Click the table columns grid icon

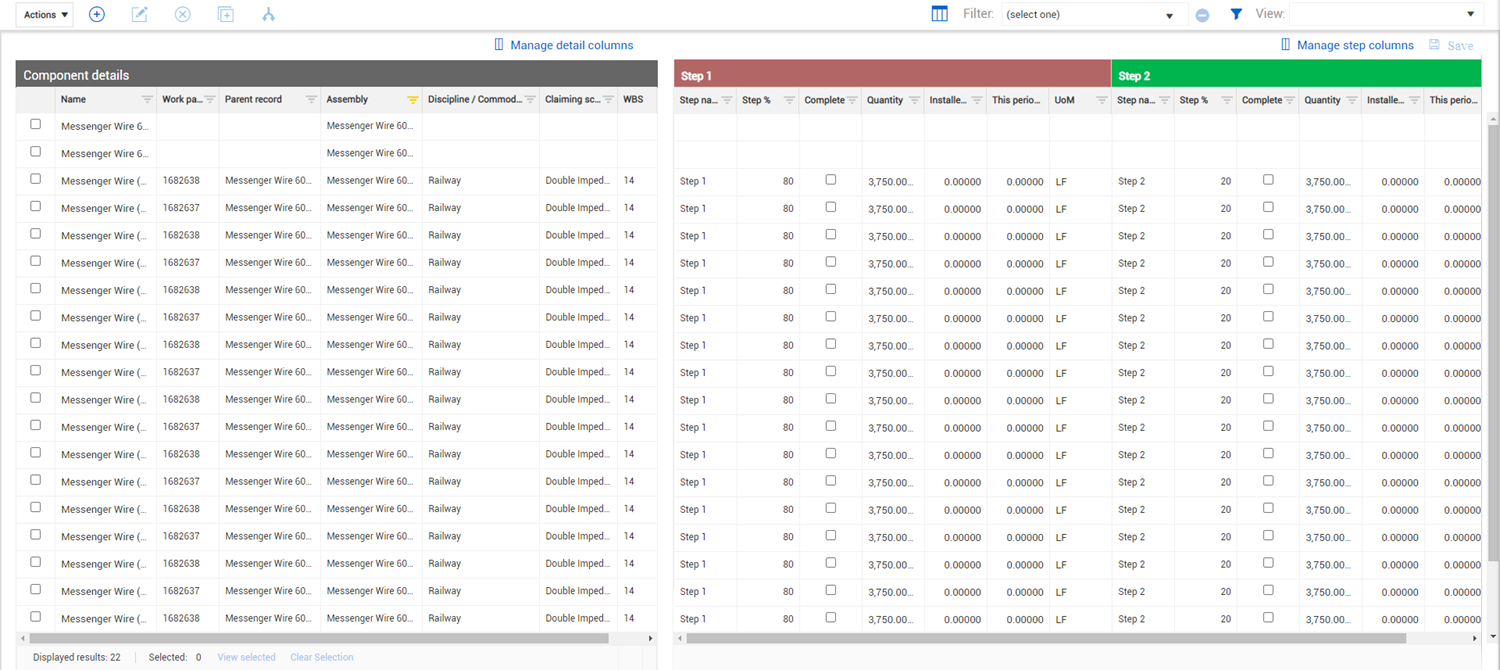pyautogui.click(x=939, y=14)
